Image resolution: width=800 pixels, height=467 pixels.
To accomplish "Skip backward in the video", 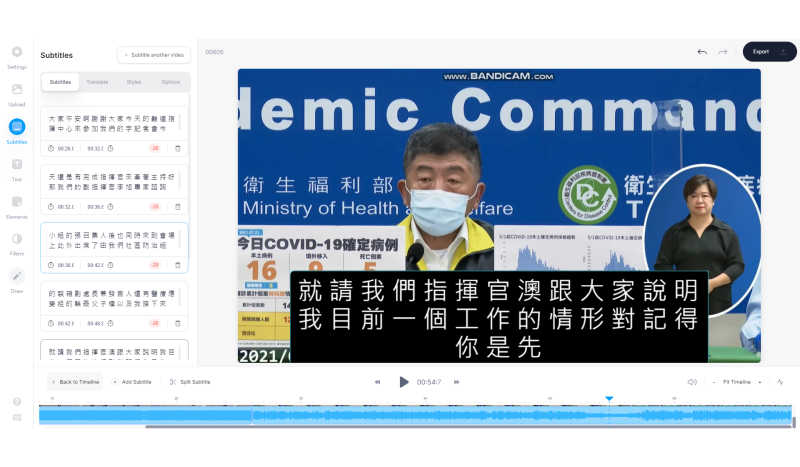I will pos(378,382).
